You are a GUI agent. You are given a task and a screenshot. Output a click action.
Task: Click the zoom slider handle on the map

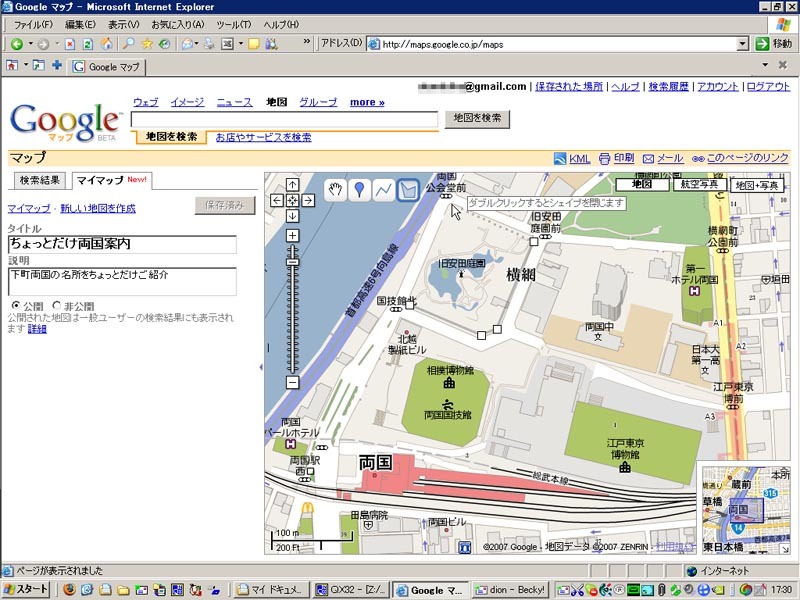pos(292,262)
